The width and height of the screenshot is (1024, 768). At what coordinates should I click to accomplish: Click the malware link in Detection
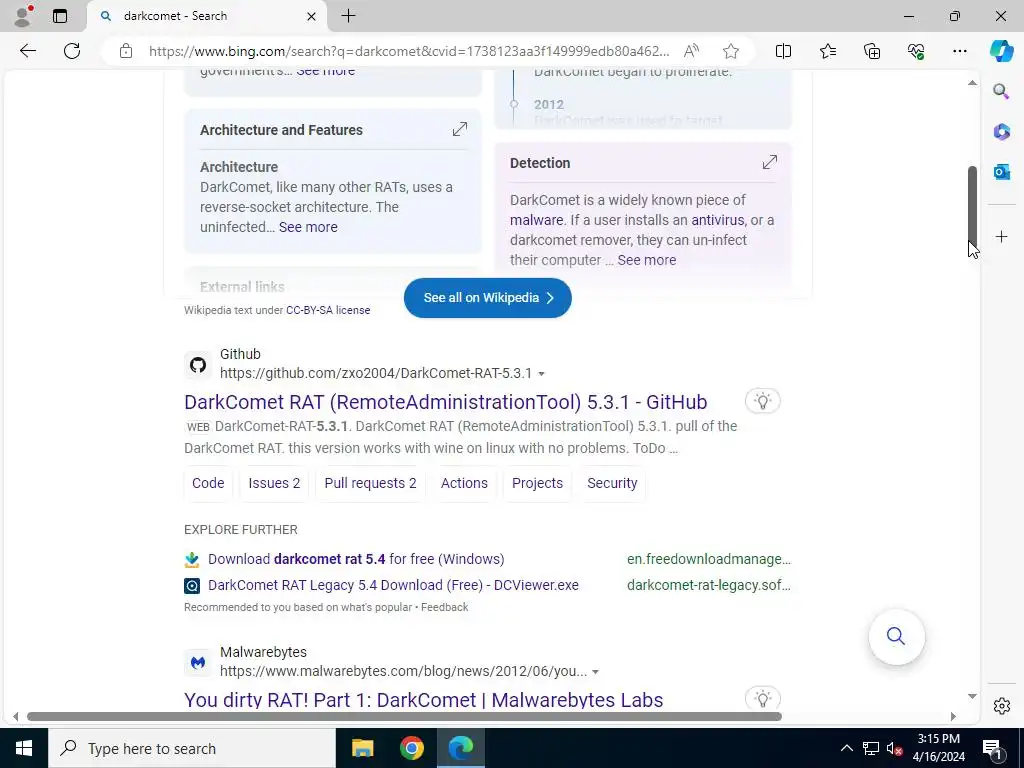pyautogui.click(x=536, y=220)
